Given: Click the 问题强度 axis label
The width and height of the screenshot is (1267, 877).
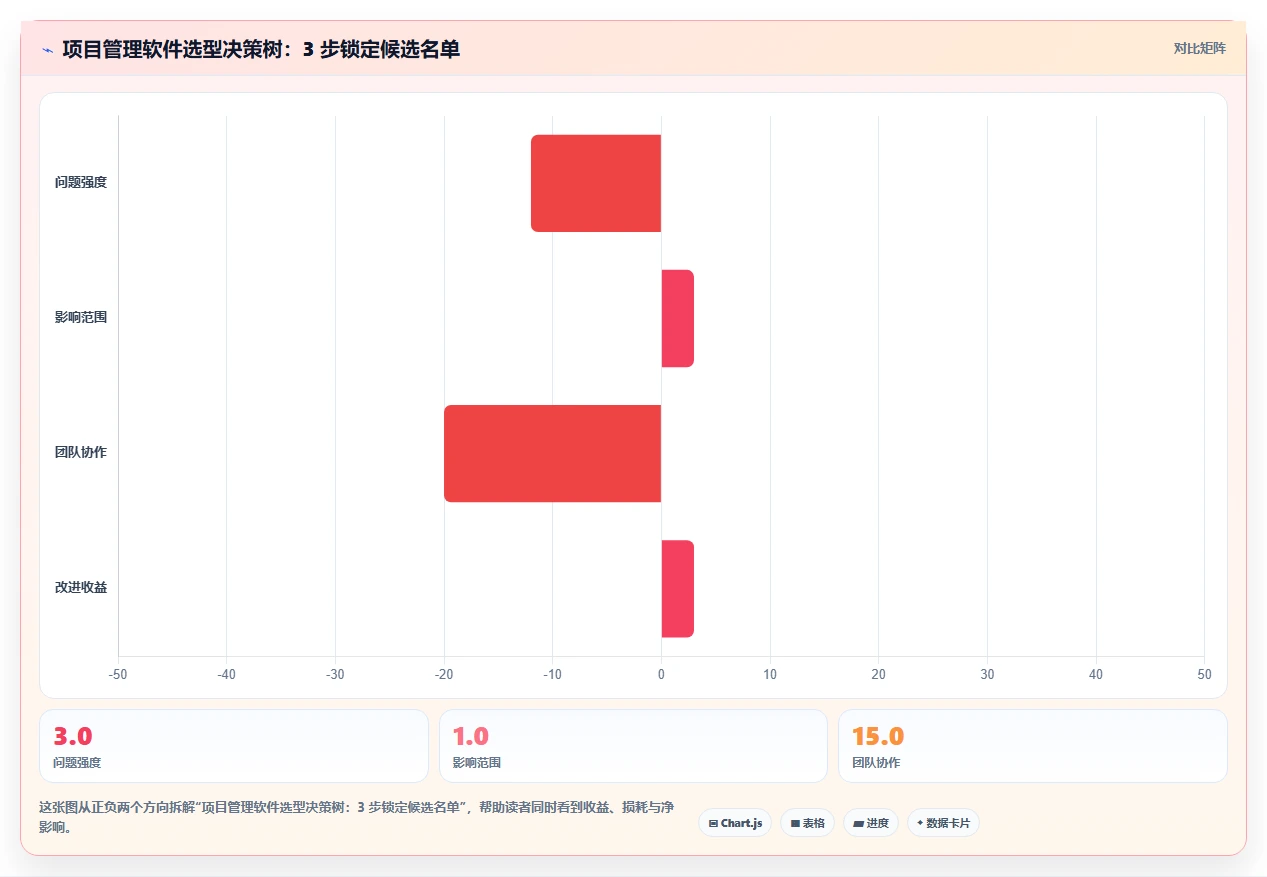Looking at the screenshot, I should [x=81, y=183].
